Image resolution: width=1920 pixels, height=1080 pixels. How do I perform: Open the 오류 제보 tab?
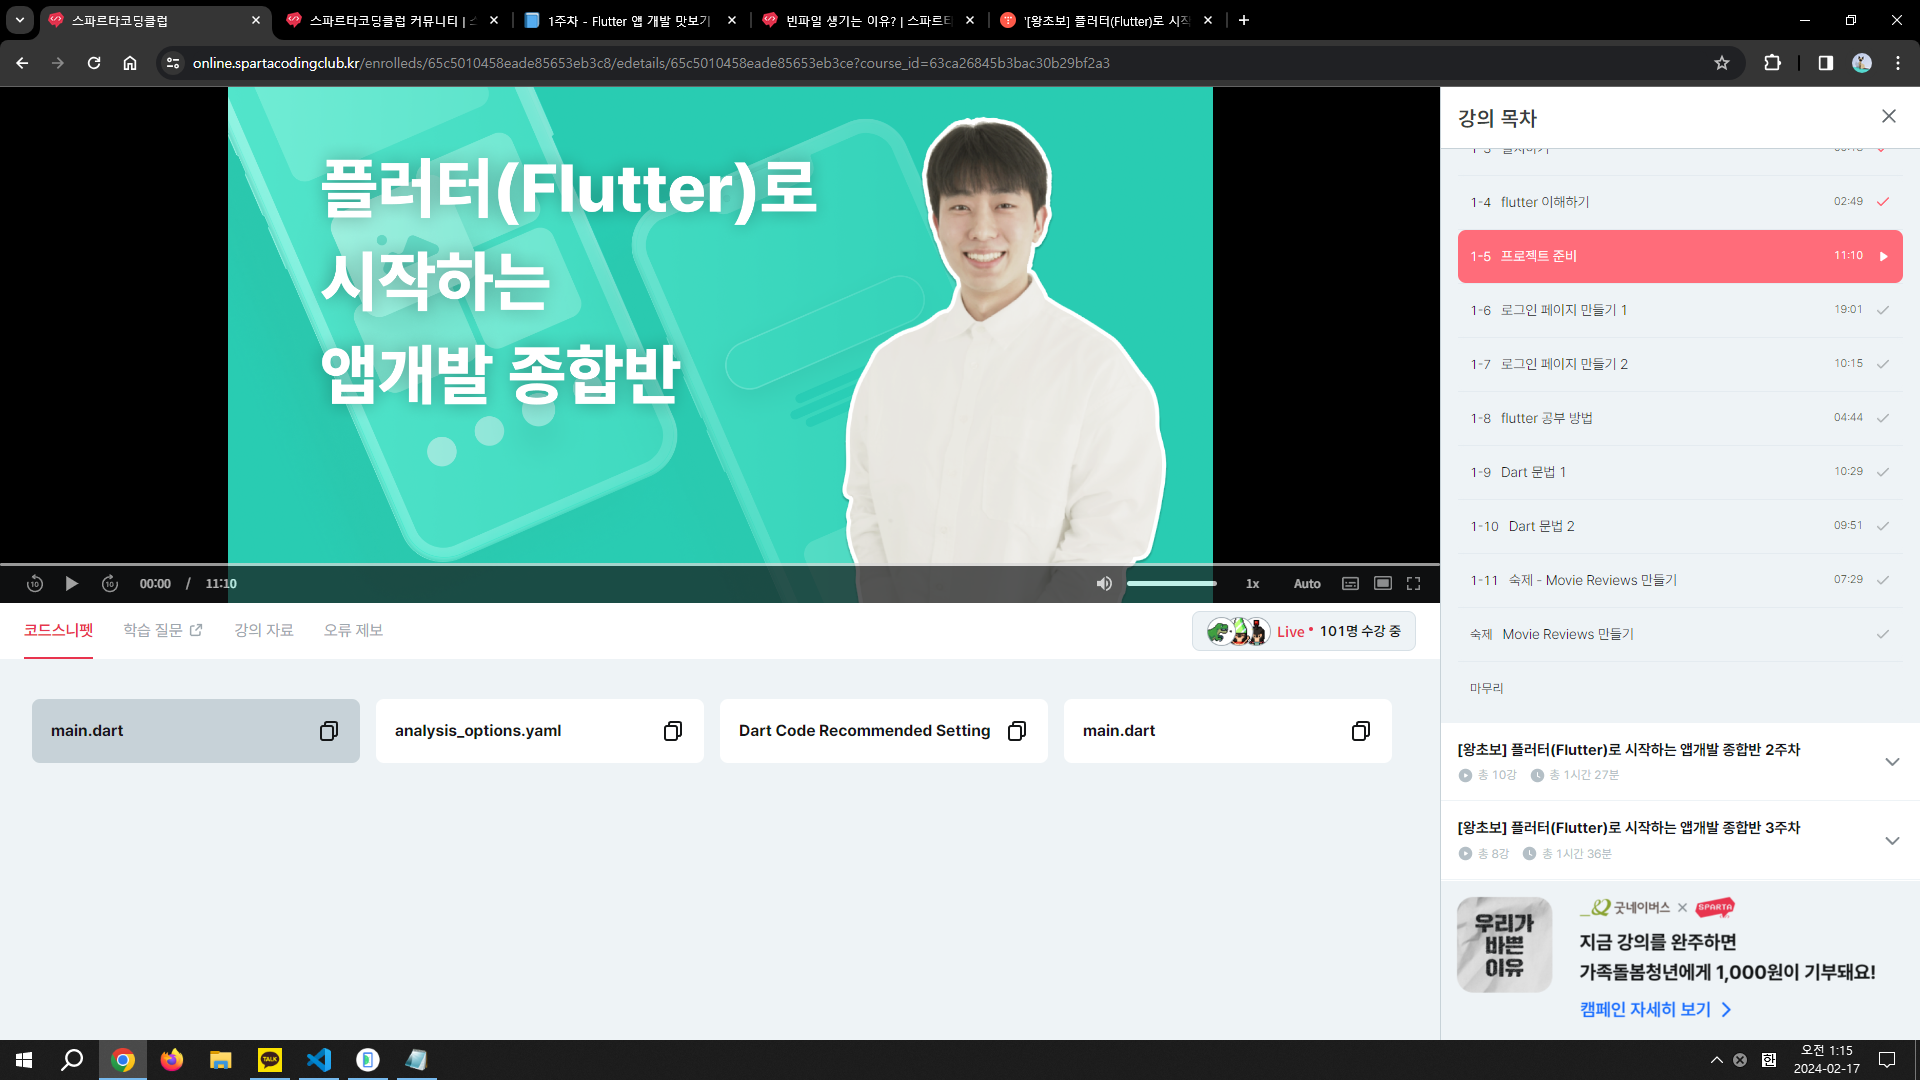point(353,630)
